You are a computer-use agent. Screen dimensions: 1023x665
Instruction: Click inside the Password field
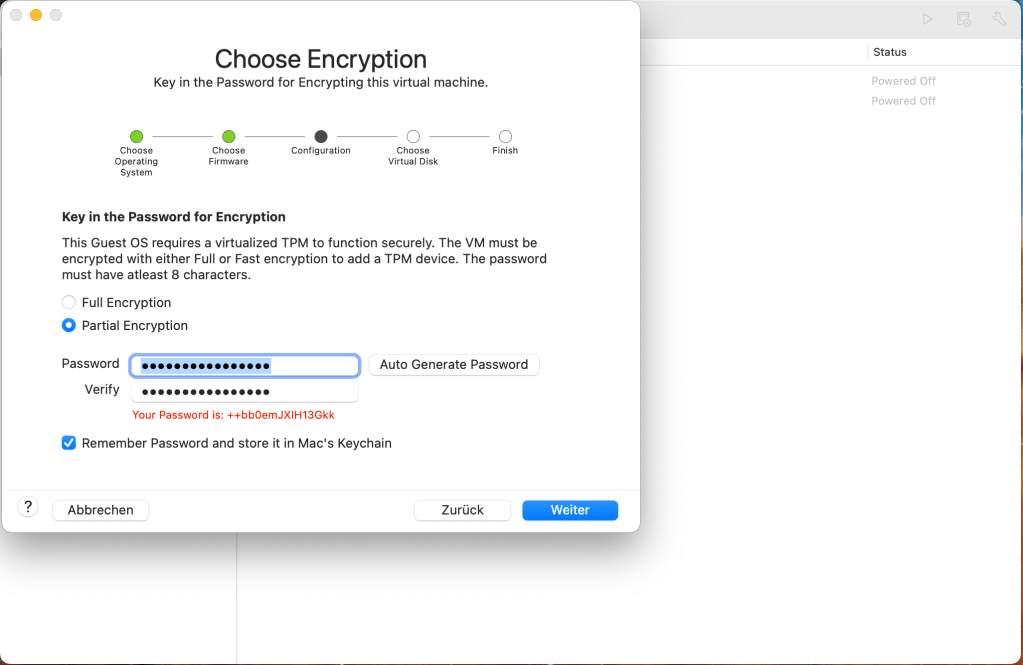point(243,365)
